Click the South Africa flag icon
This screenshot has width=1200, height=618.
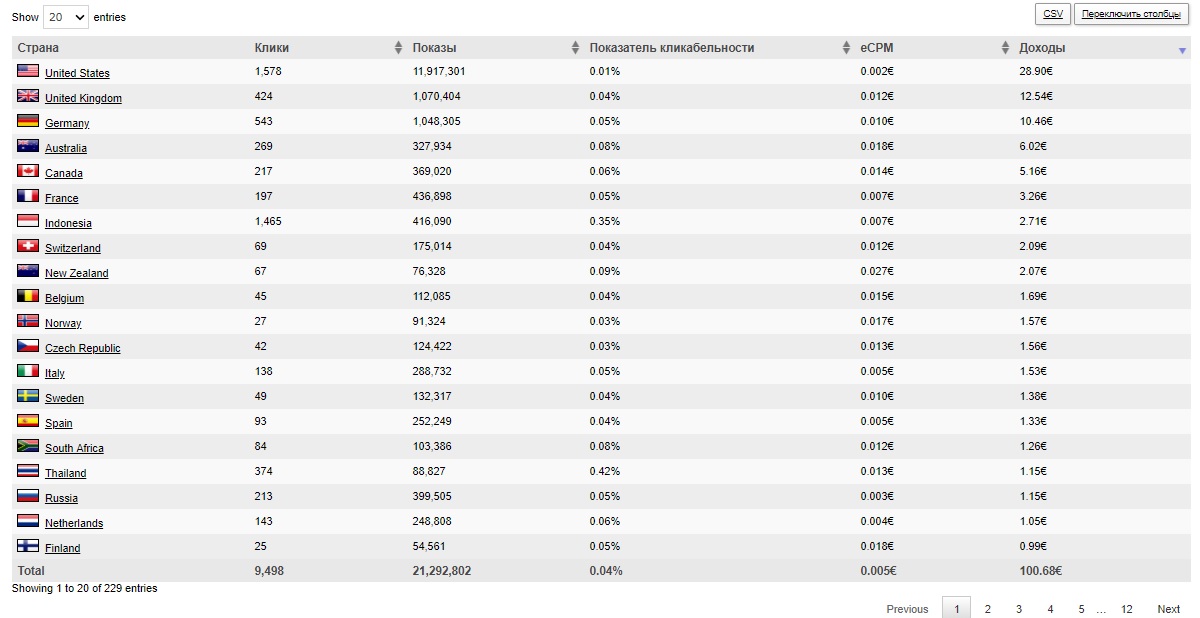[x=28, y=446]
